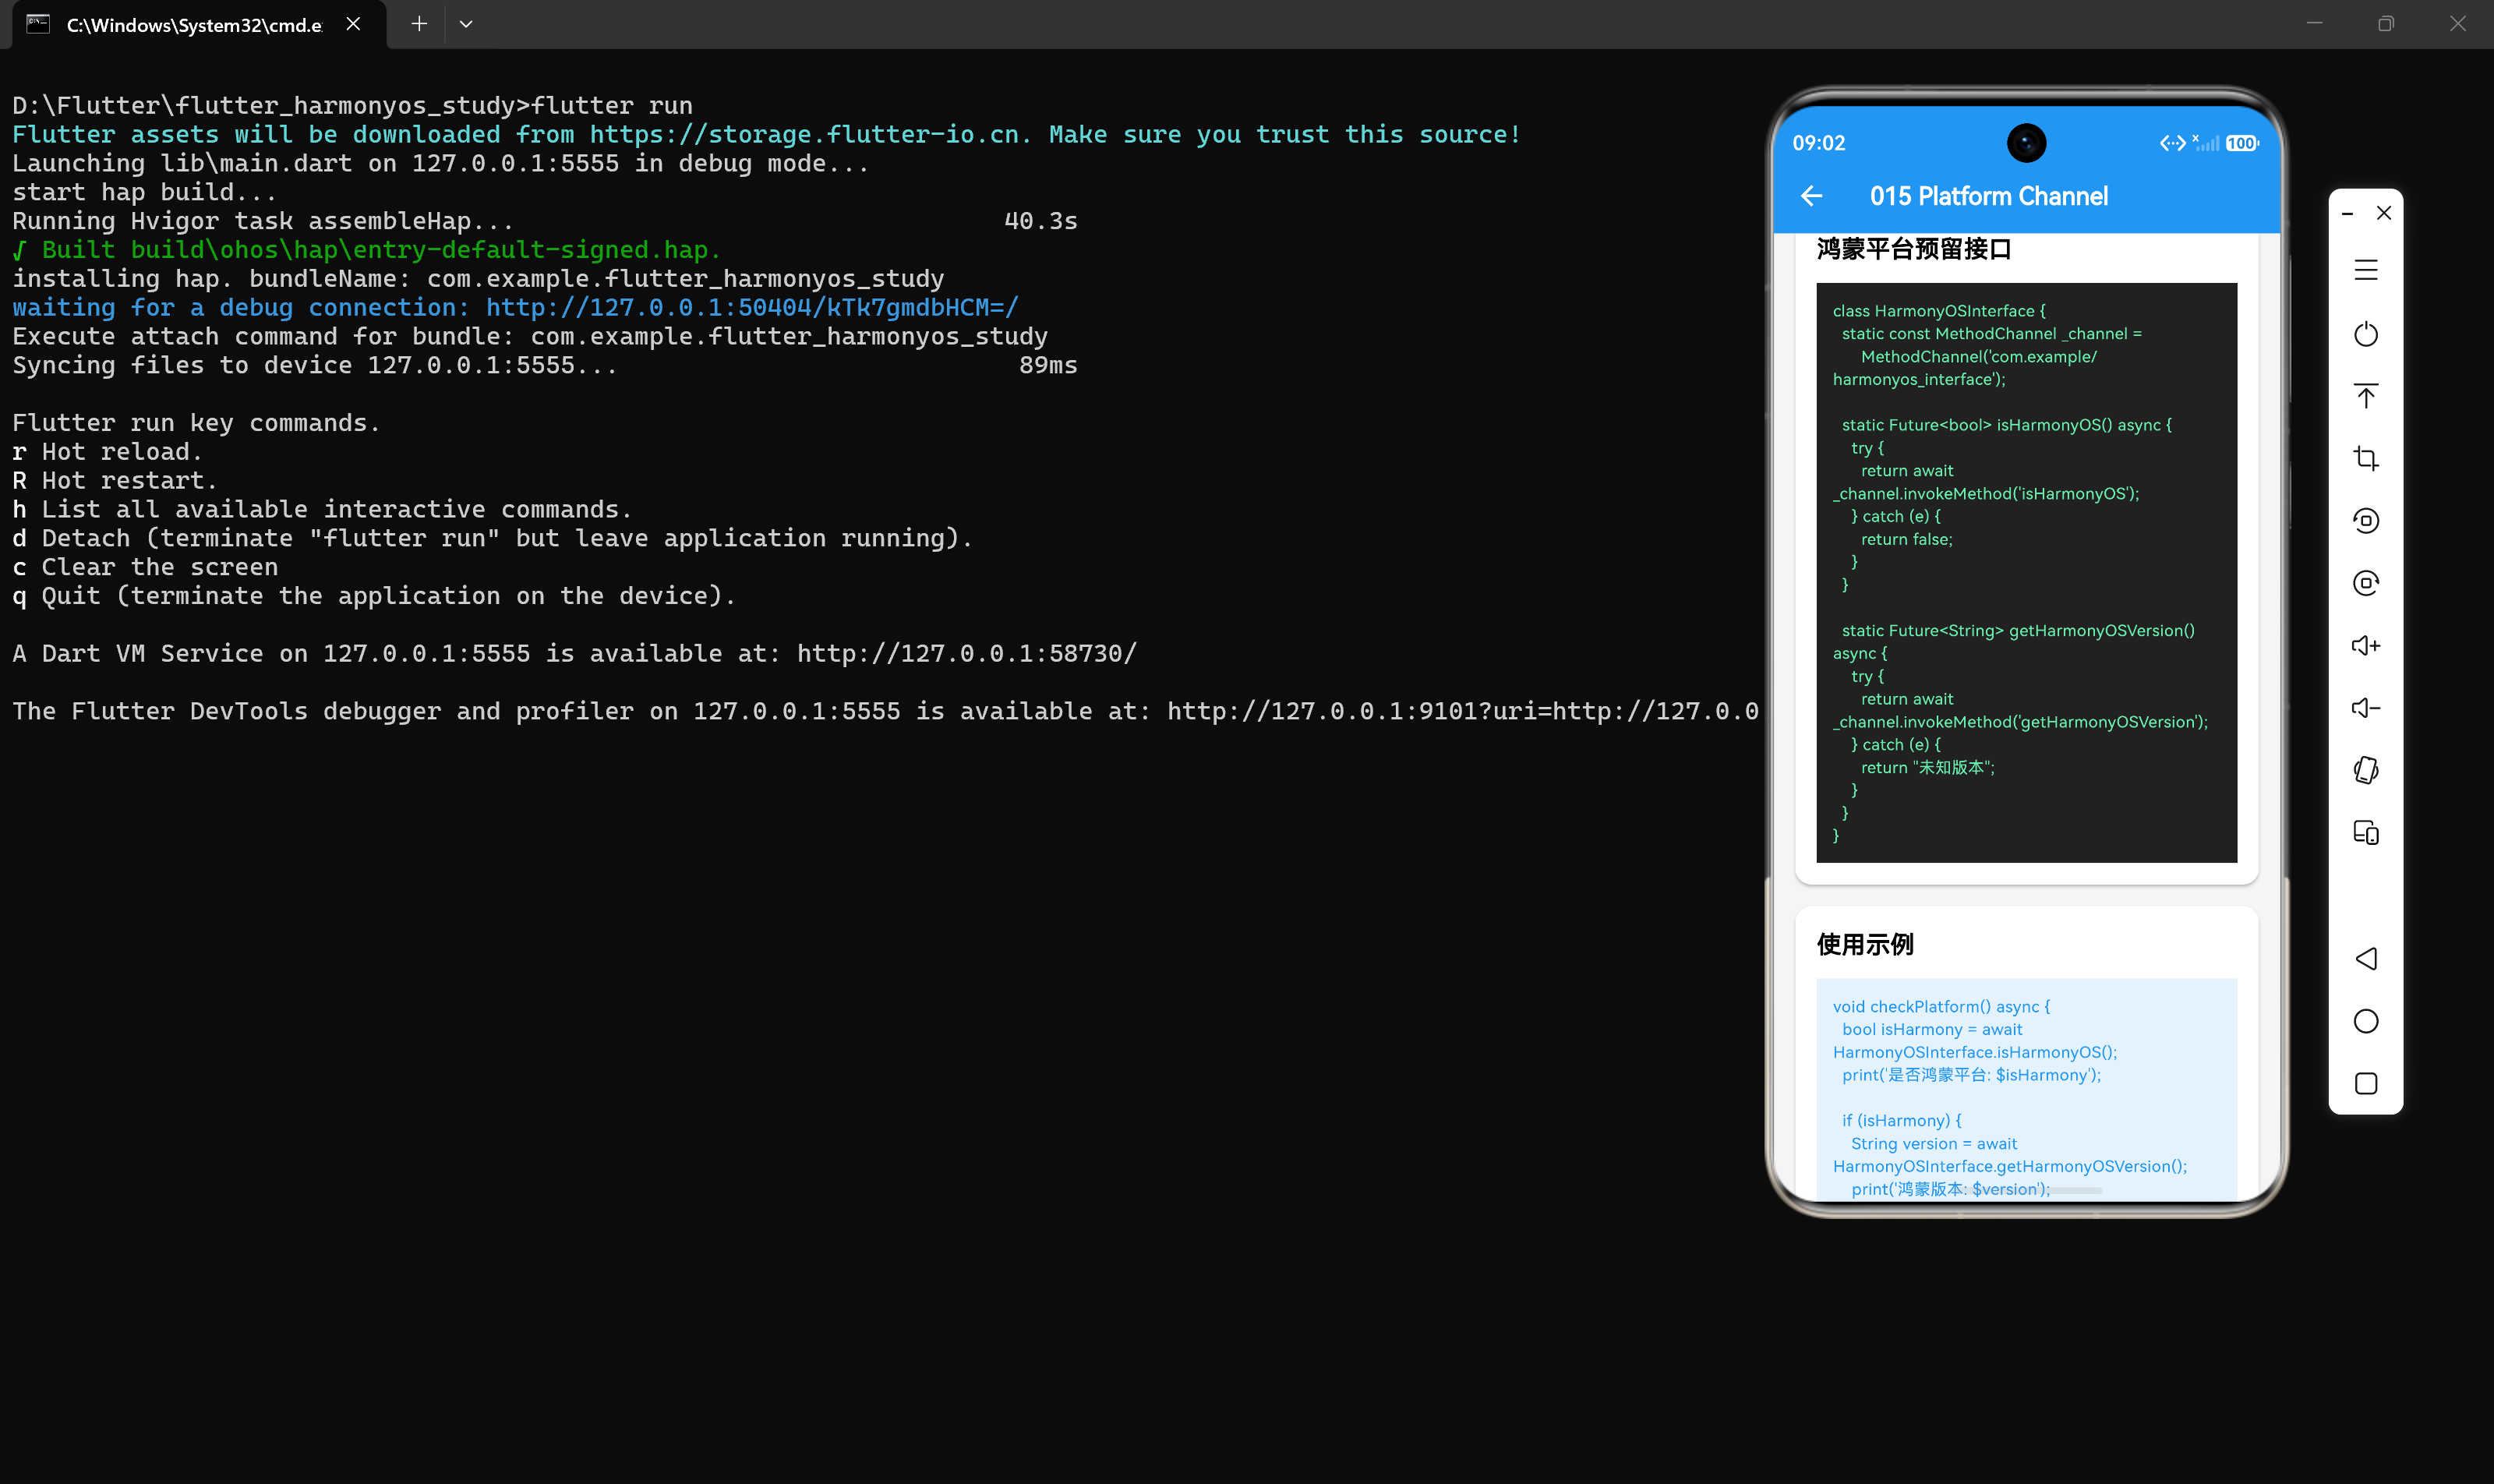Click the multi-device screen icon in emulator toolbar
The width and height of the screenshot is (2494, 1484).
click(x=2365, y=832)
